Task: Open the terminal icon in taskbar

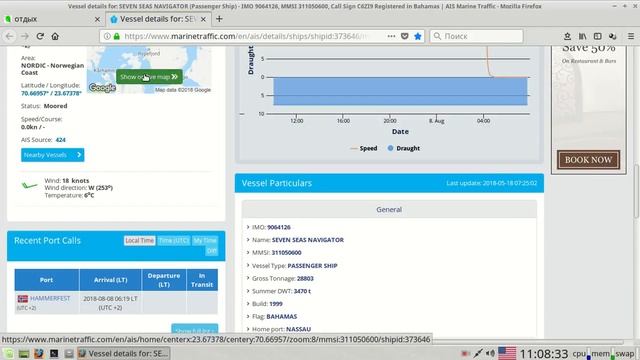Action: pyautogui.click(x=54, y=353)
